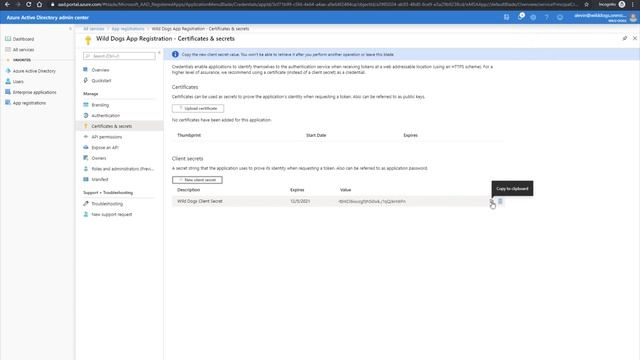
Task: Open the browser home page
Action: coord(39,4)
